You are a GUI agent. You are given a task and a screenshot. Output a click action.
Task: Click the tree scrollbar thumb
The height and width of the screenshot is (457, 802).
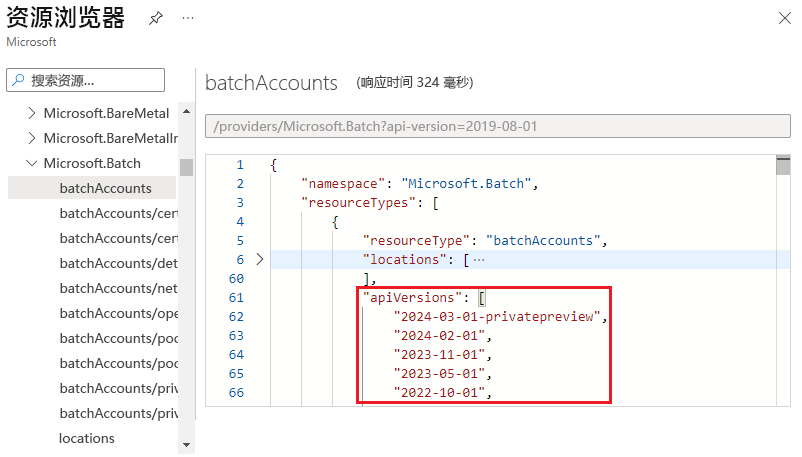pos(187,167)
